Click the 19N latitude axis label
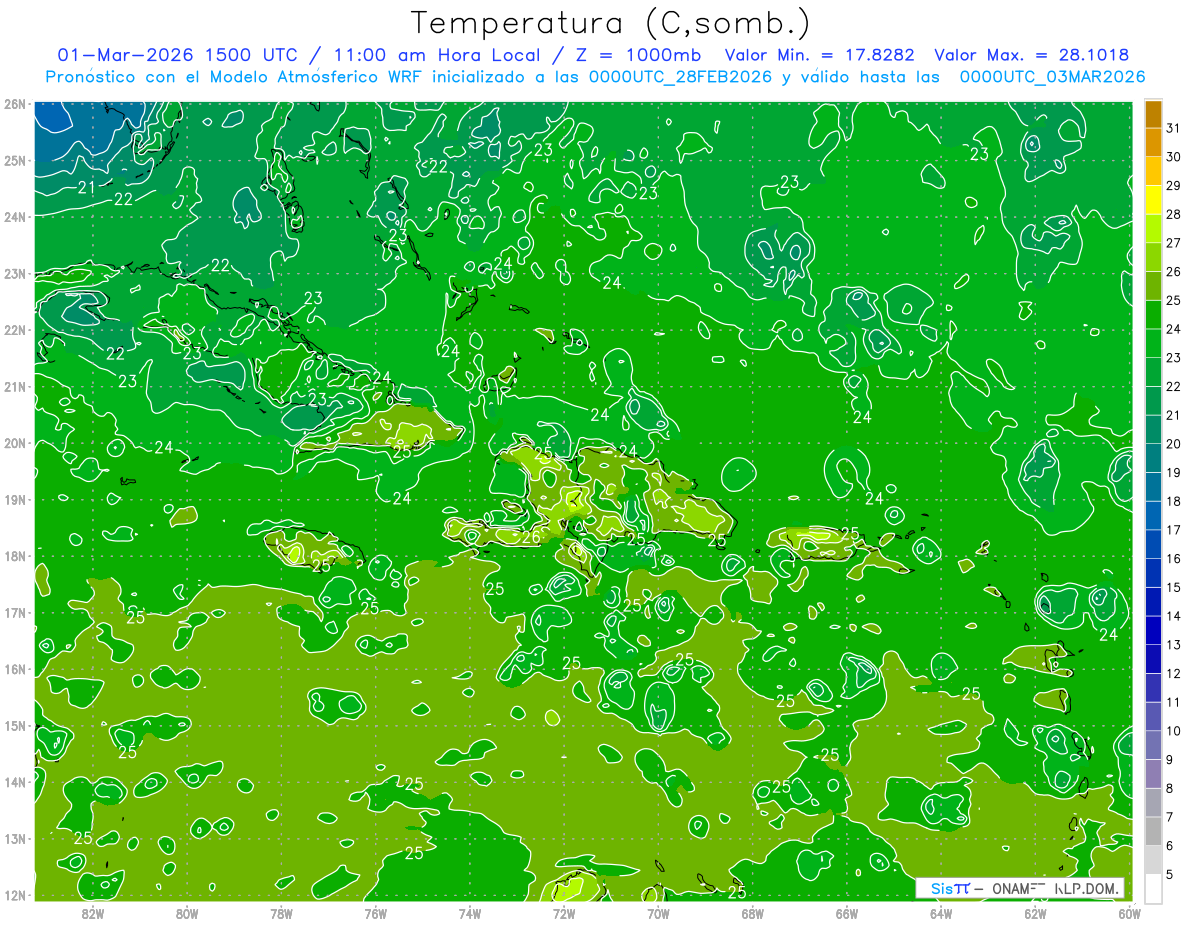 pos(15,499)
